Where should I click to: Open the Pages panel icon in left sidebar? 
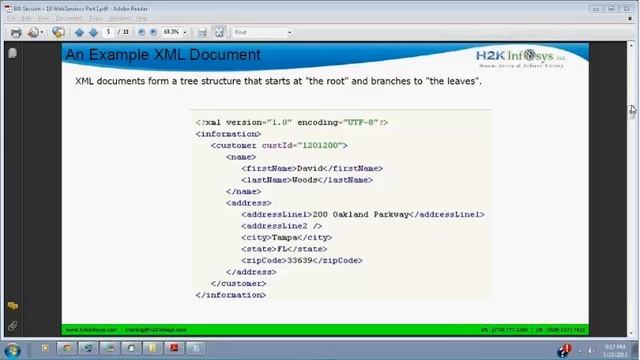(13, 53)
